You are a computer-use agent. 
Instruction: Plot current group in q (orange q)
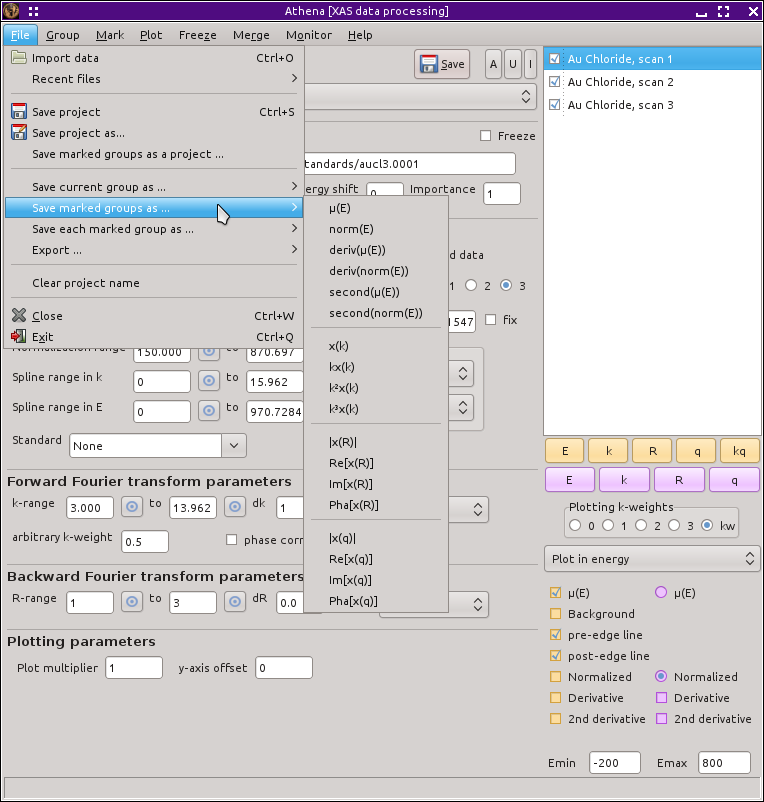[696, 451]
